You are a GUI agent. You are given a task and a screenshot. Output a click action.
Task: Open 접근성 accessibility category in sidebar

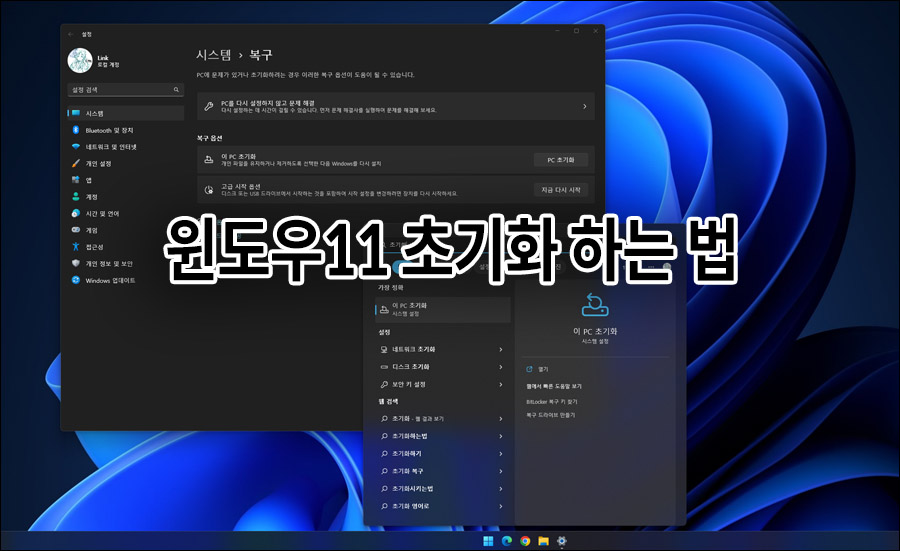tap(126, 247)
